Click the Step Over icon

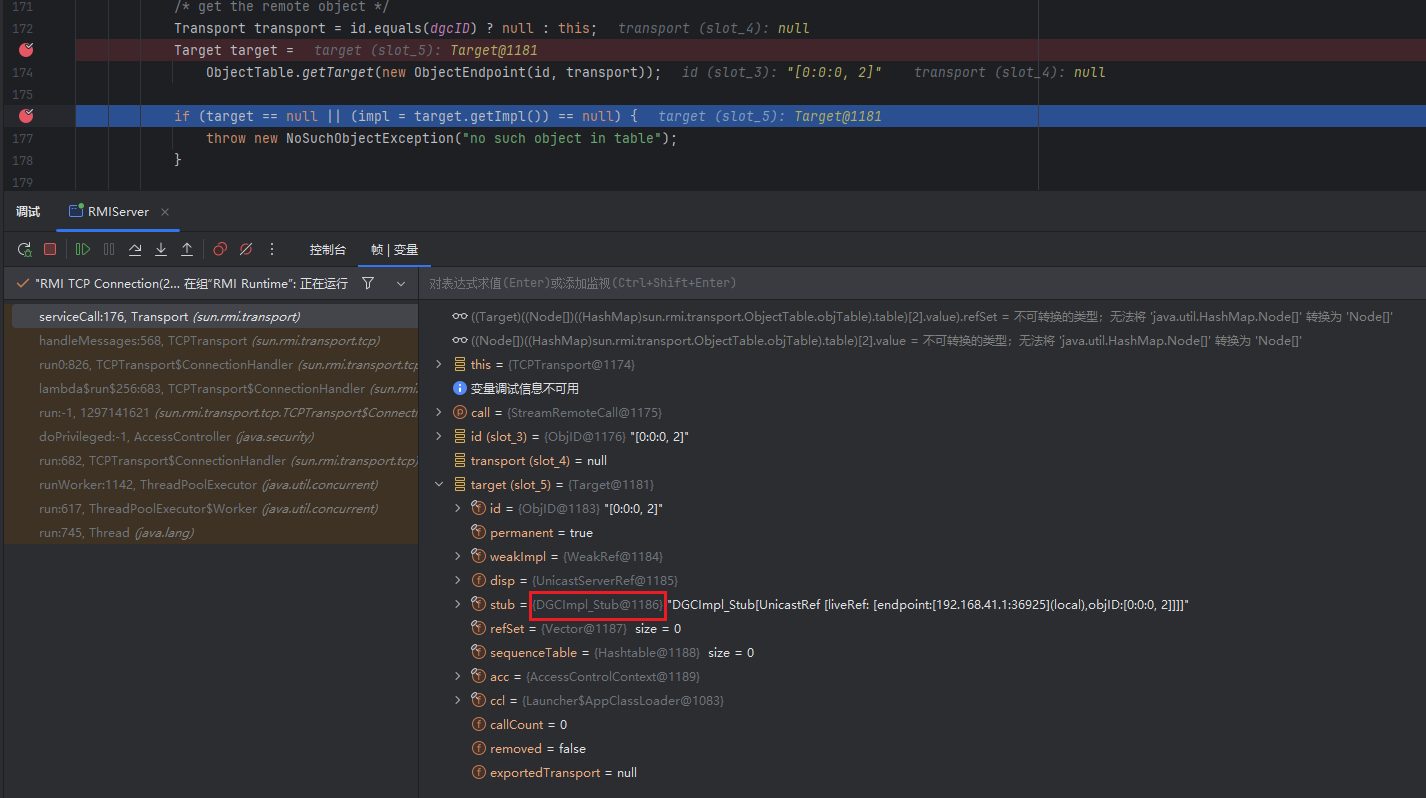click(x=135, y=249)
